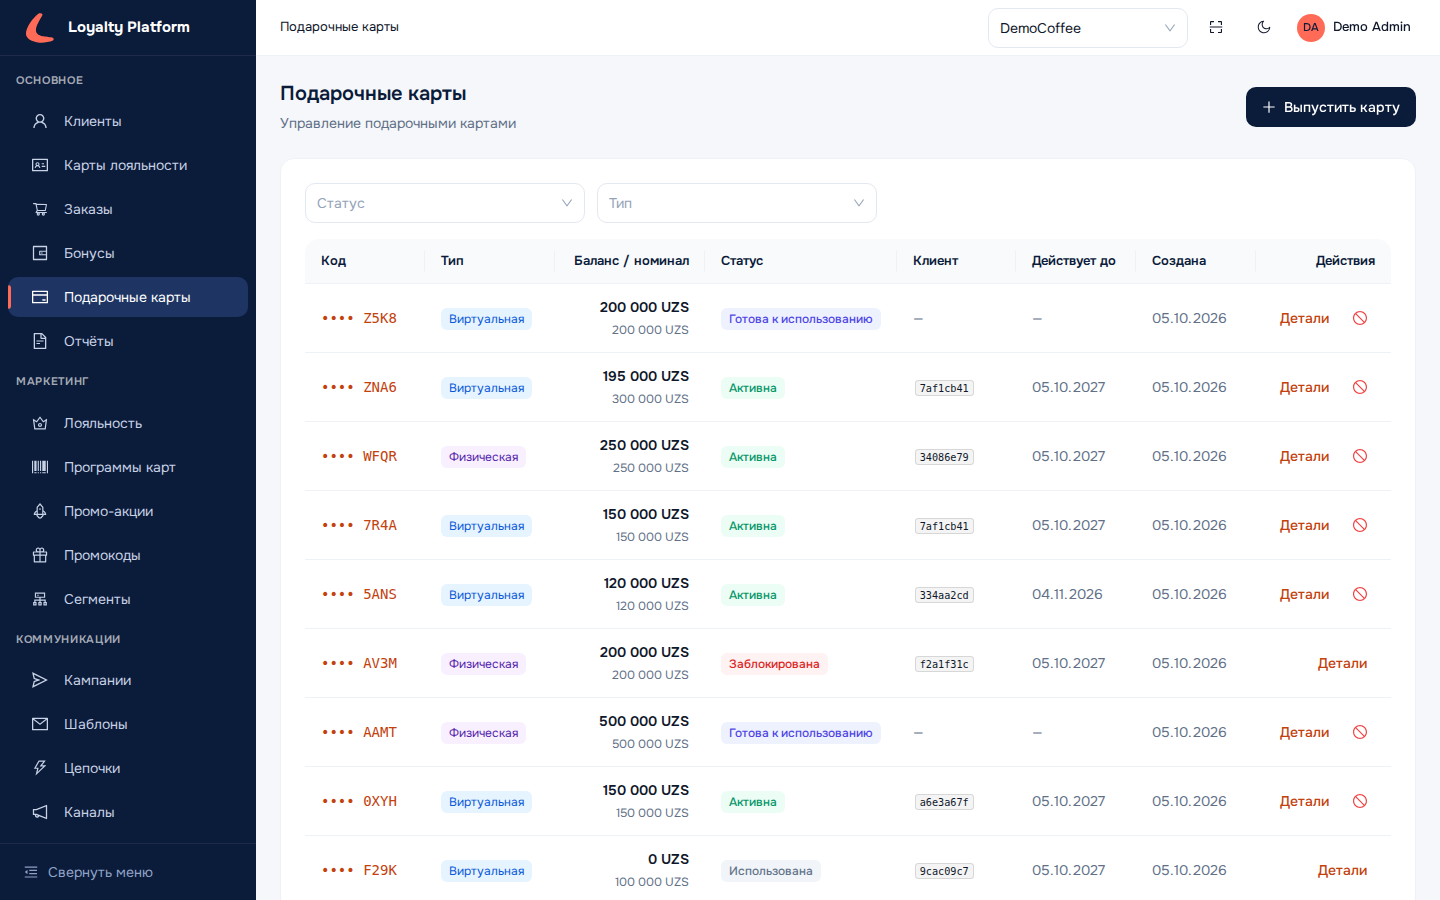Open the Сегменты menu item
The width and height of the screenshot is (1440, 900).
[x=128, y=599]
